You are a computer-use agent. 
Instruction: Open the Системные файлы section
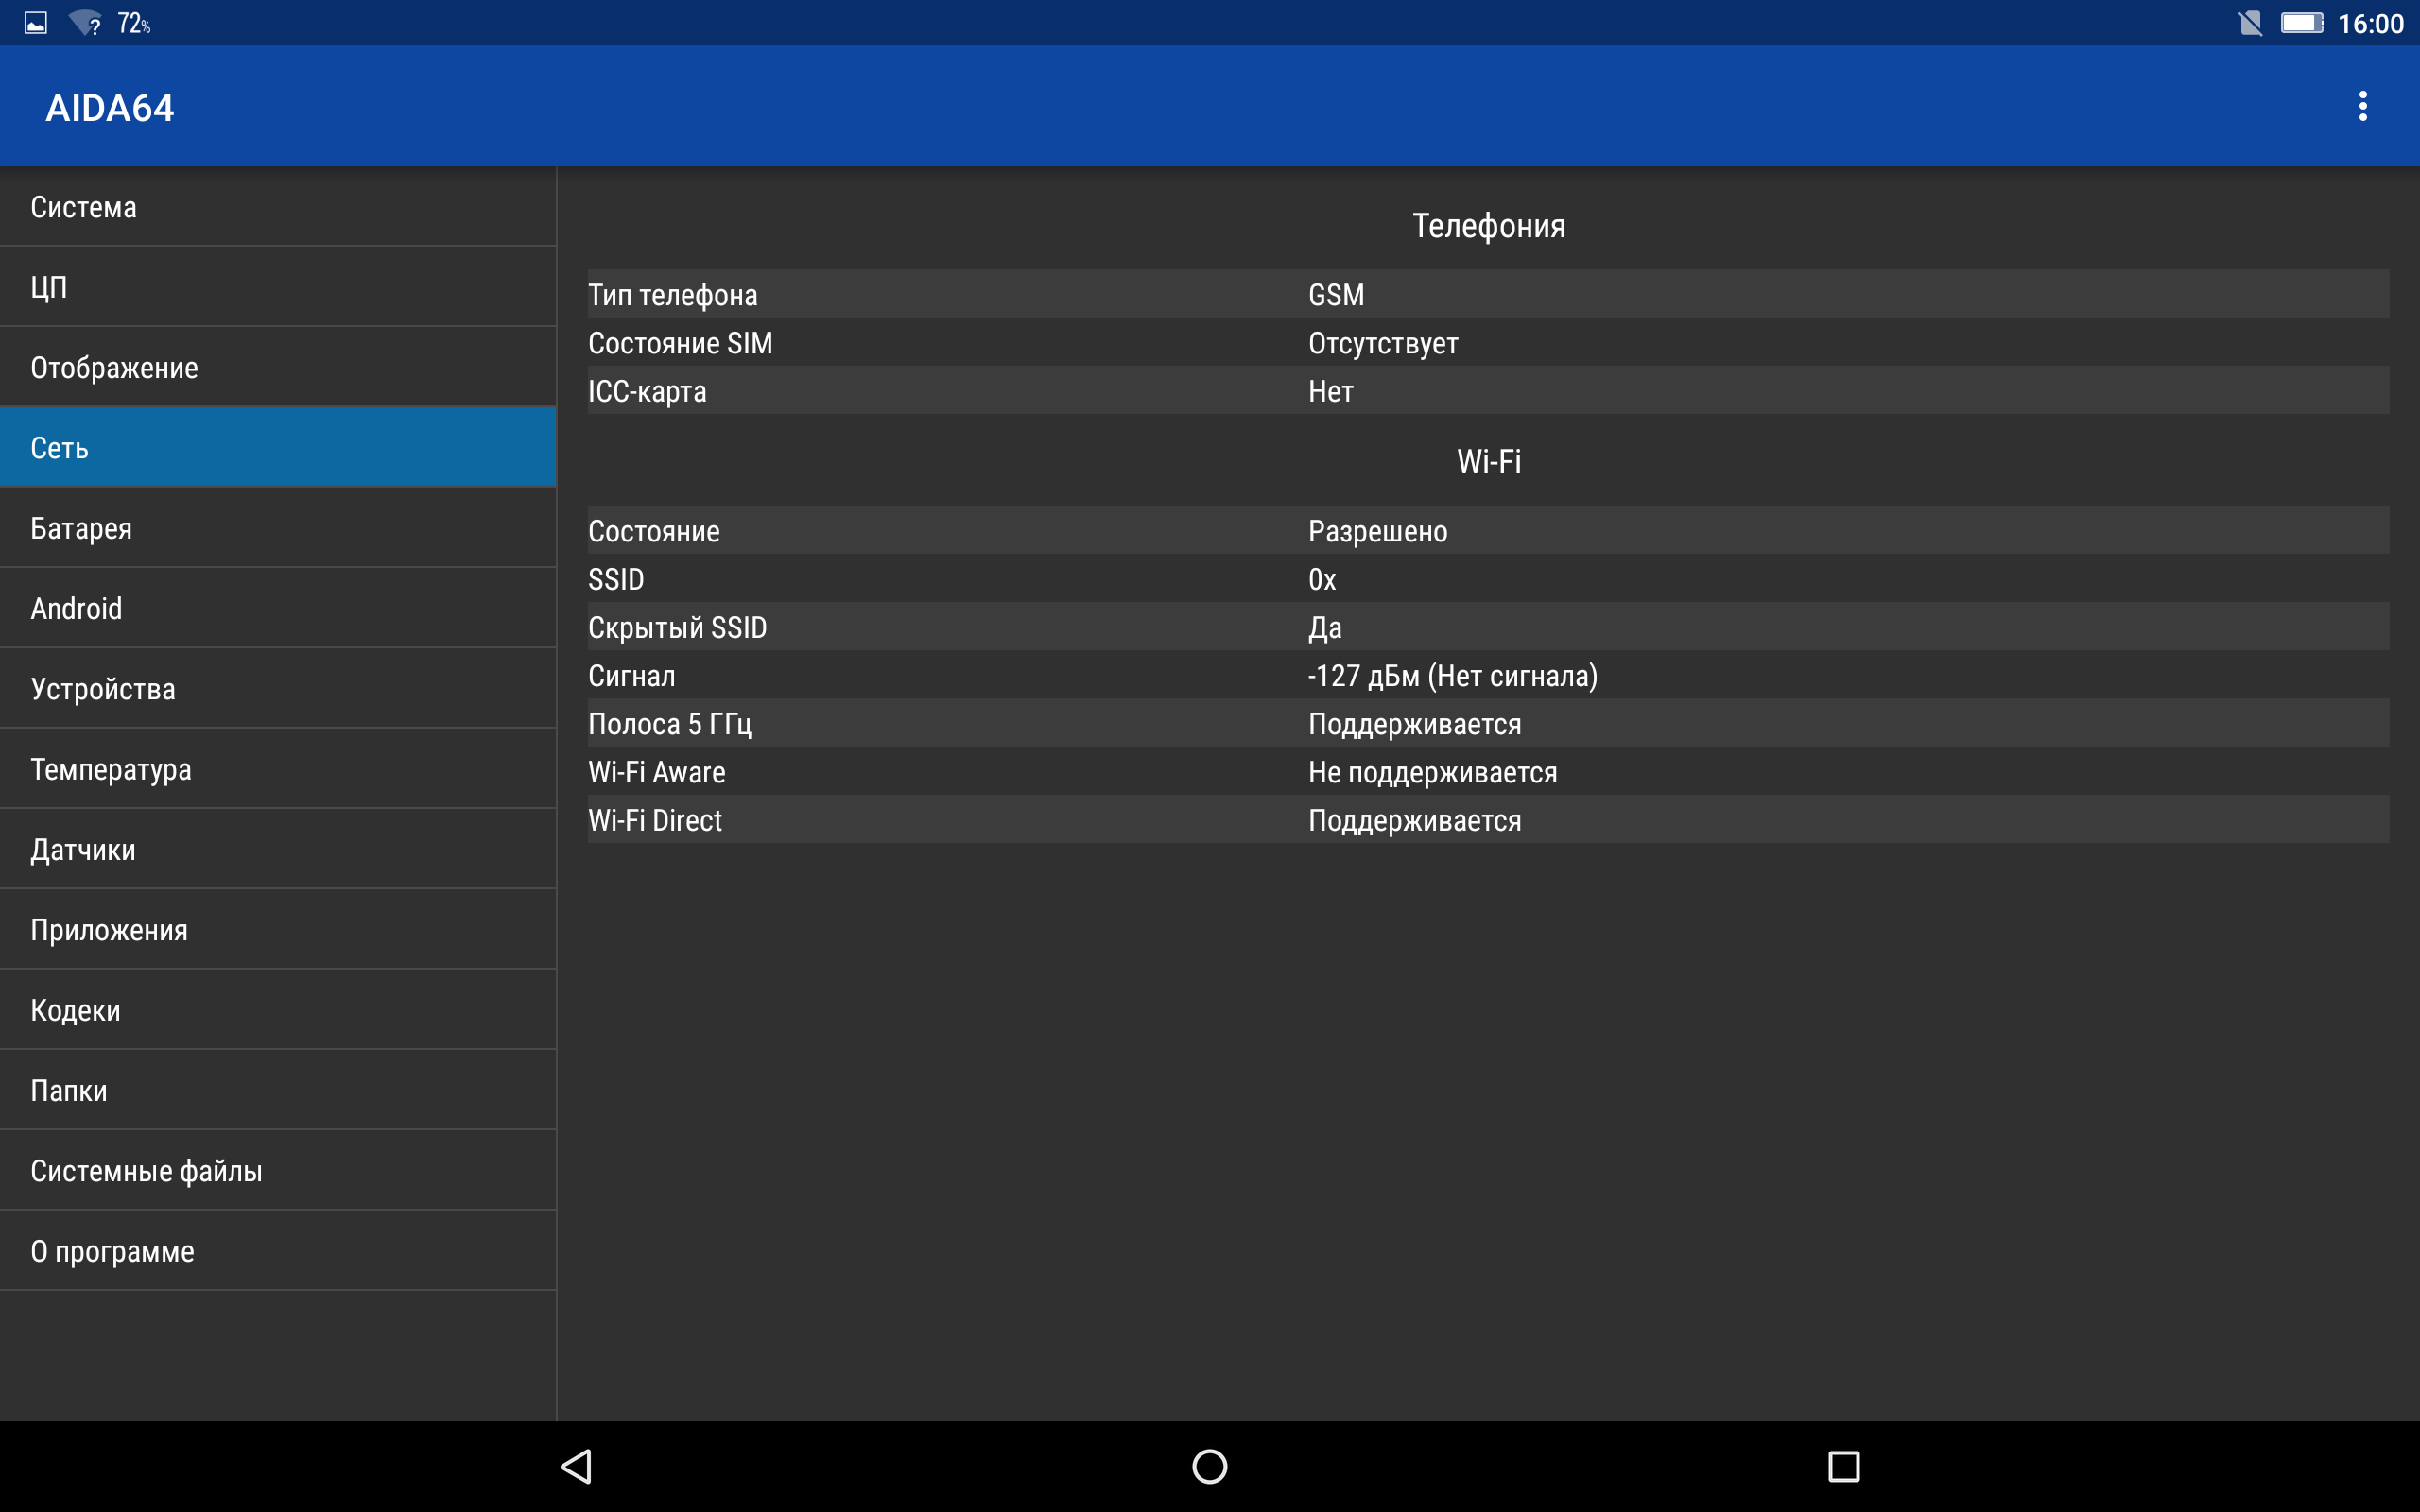[x=278, y=1170]
